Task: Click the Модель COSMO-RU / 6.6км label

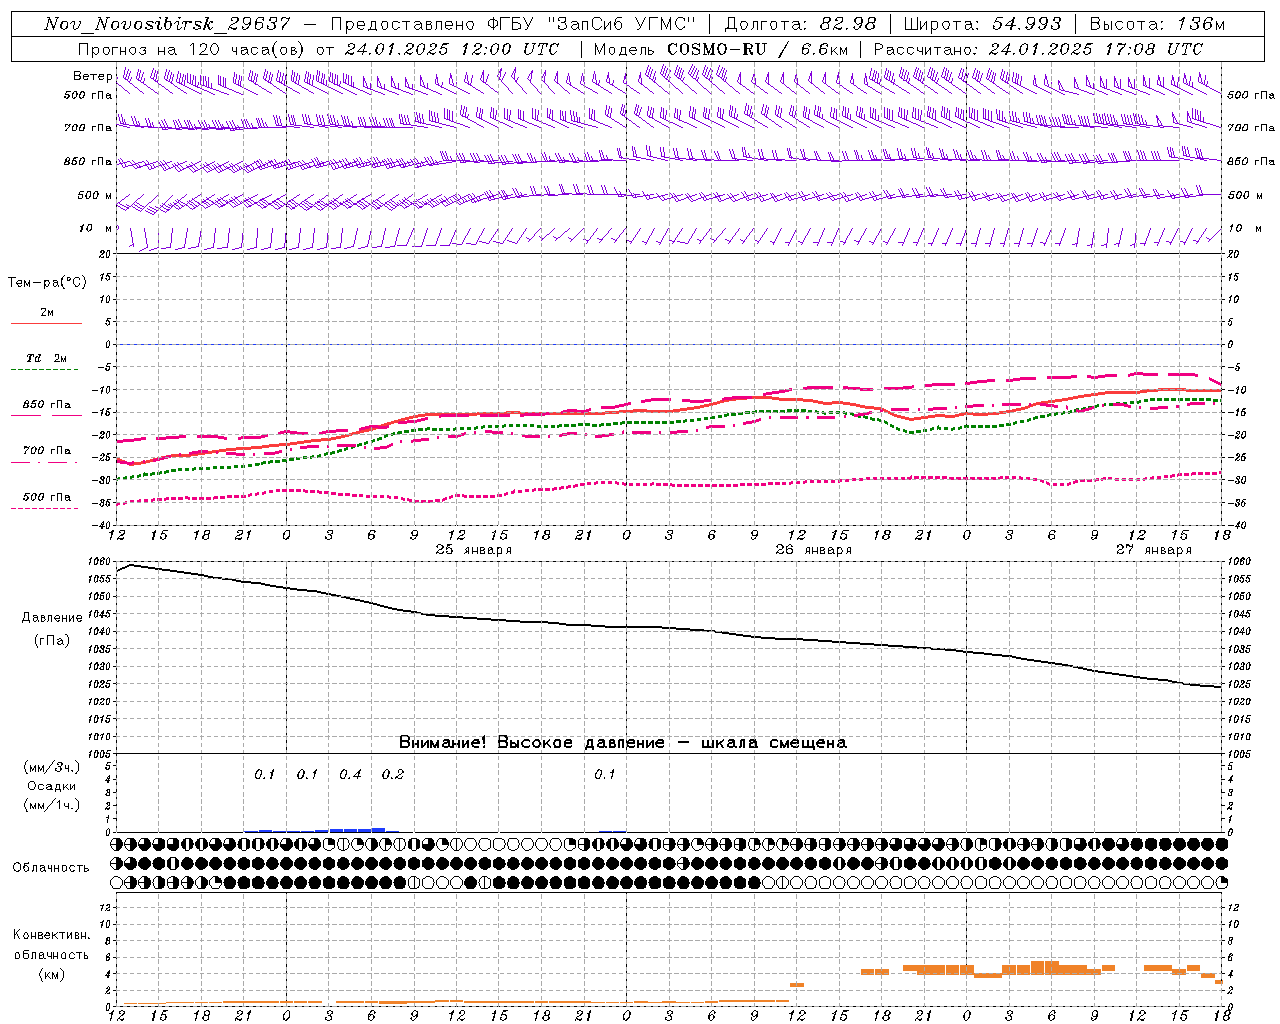Action: 720,49
